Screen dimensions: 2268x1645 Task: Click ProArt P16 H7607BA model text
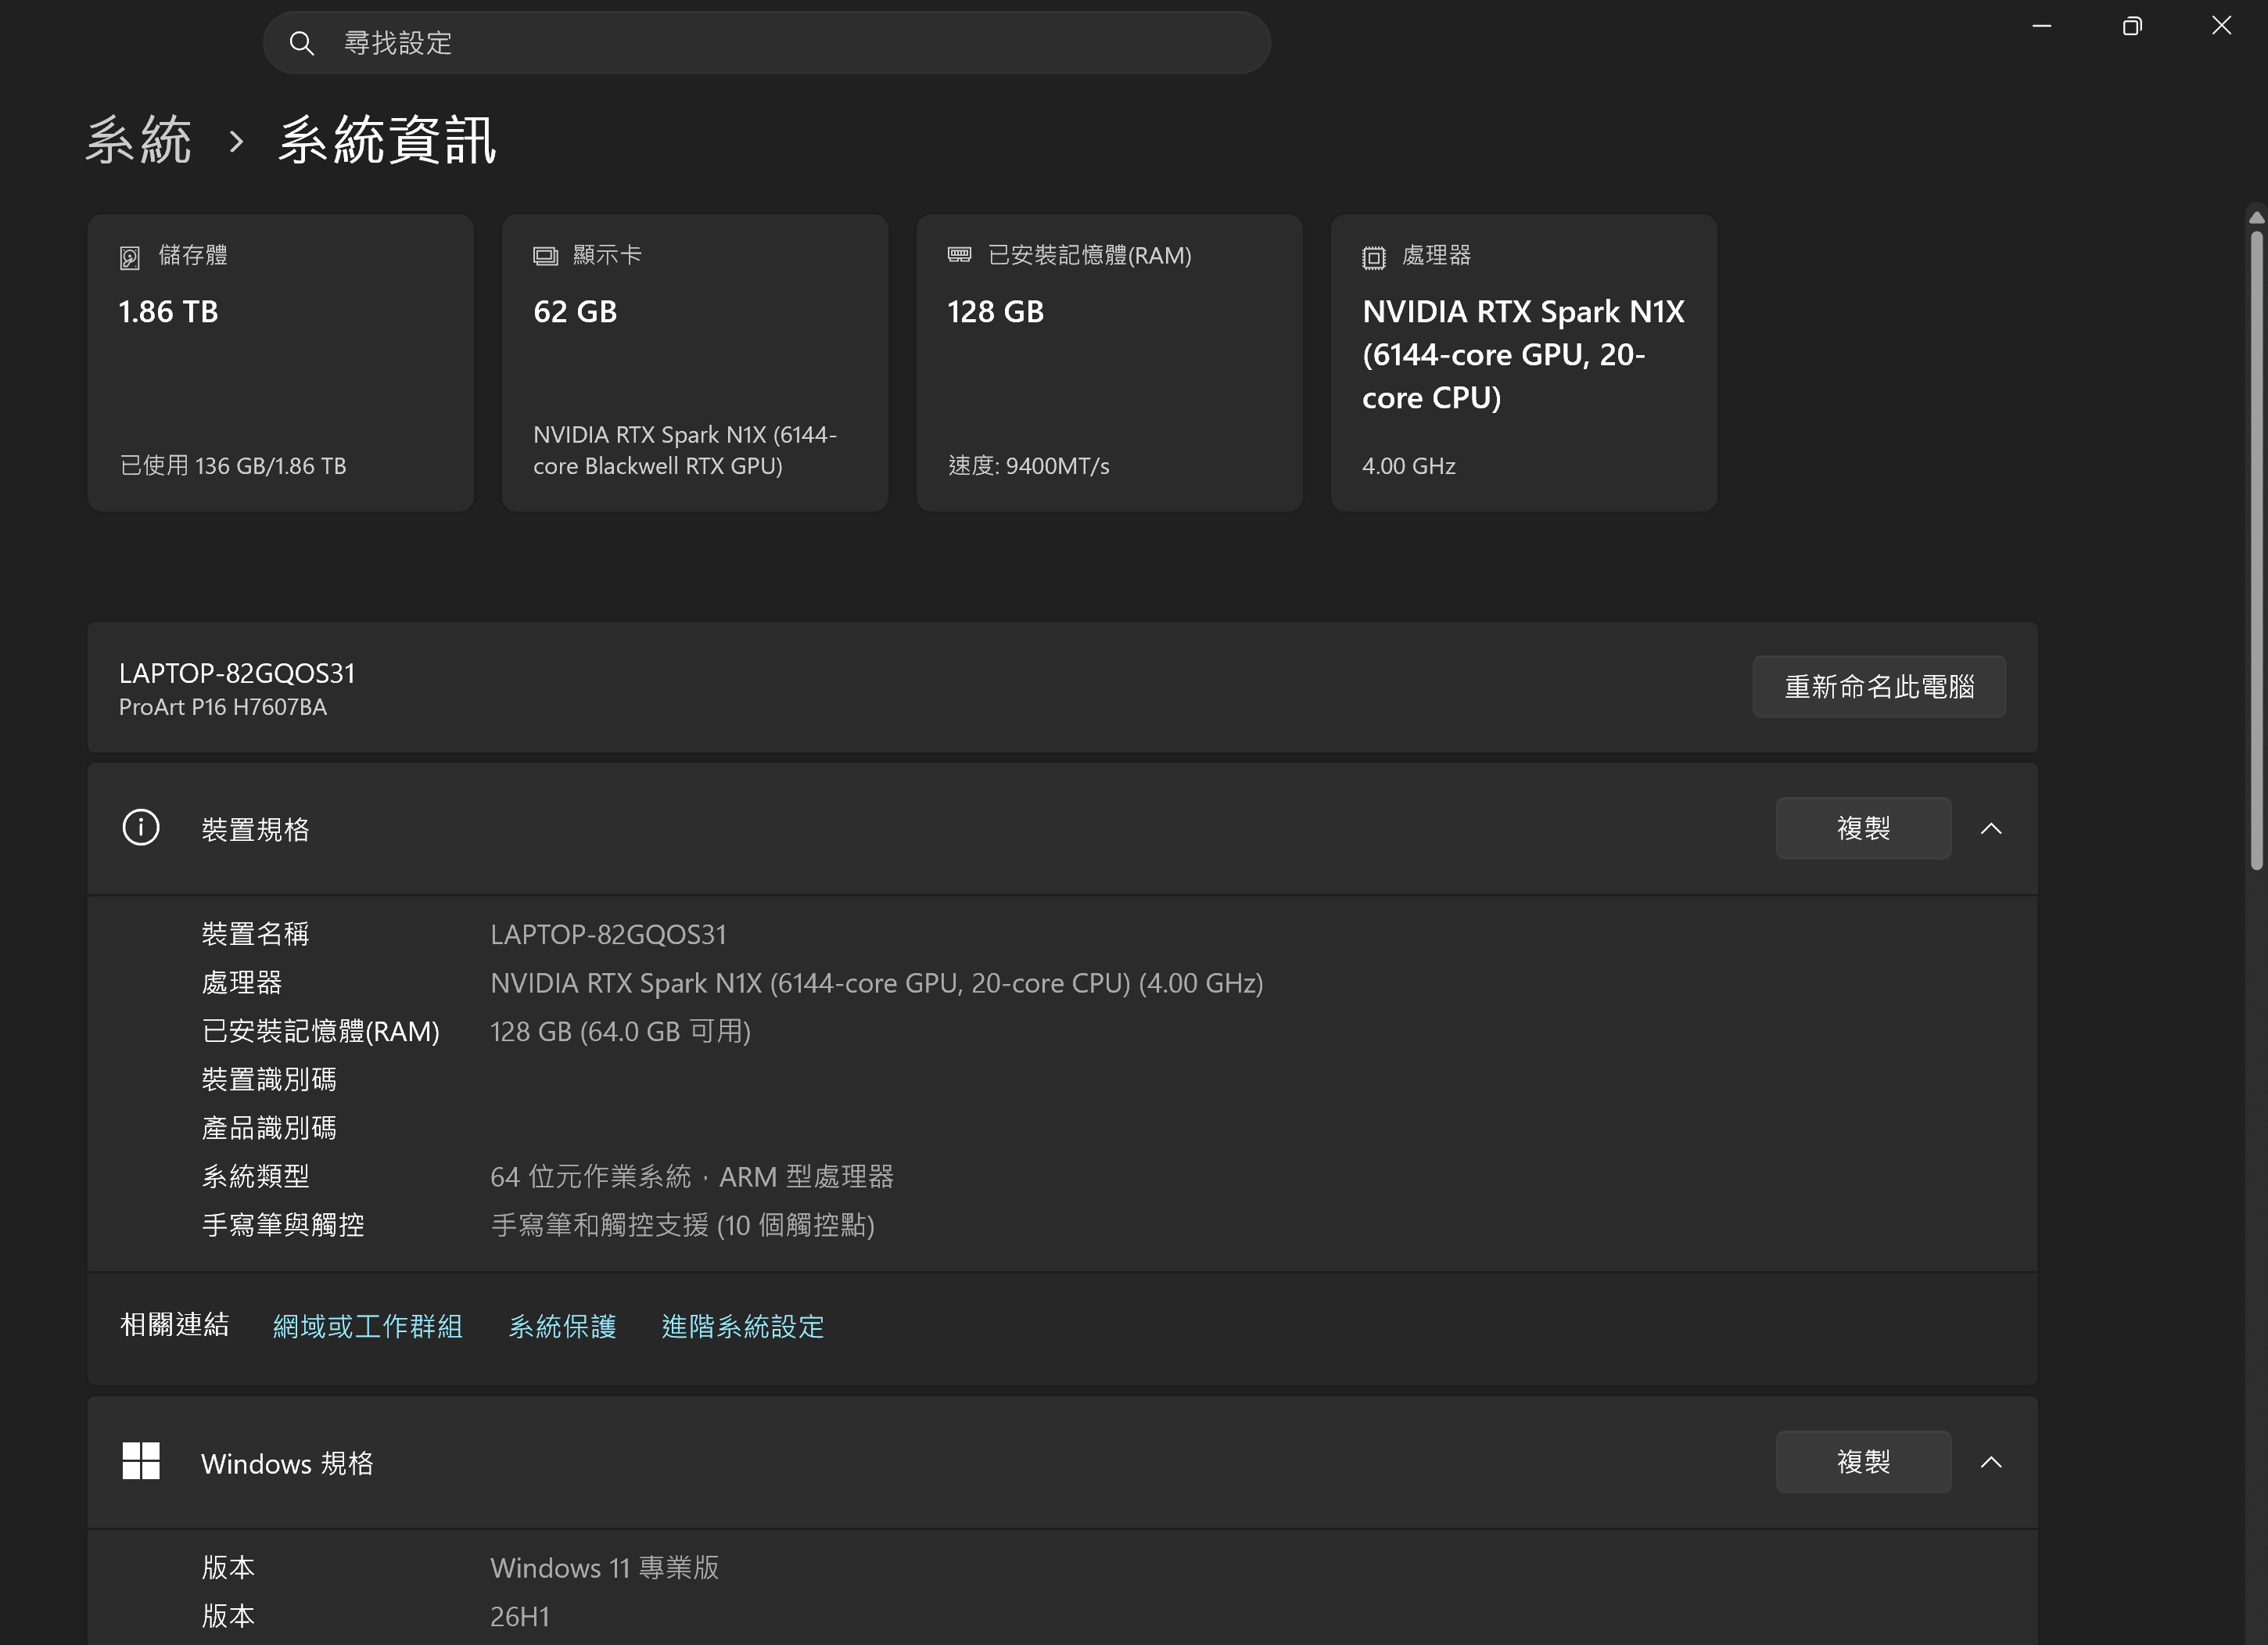pos(223,707)
